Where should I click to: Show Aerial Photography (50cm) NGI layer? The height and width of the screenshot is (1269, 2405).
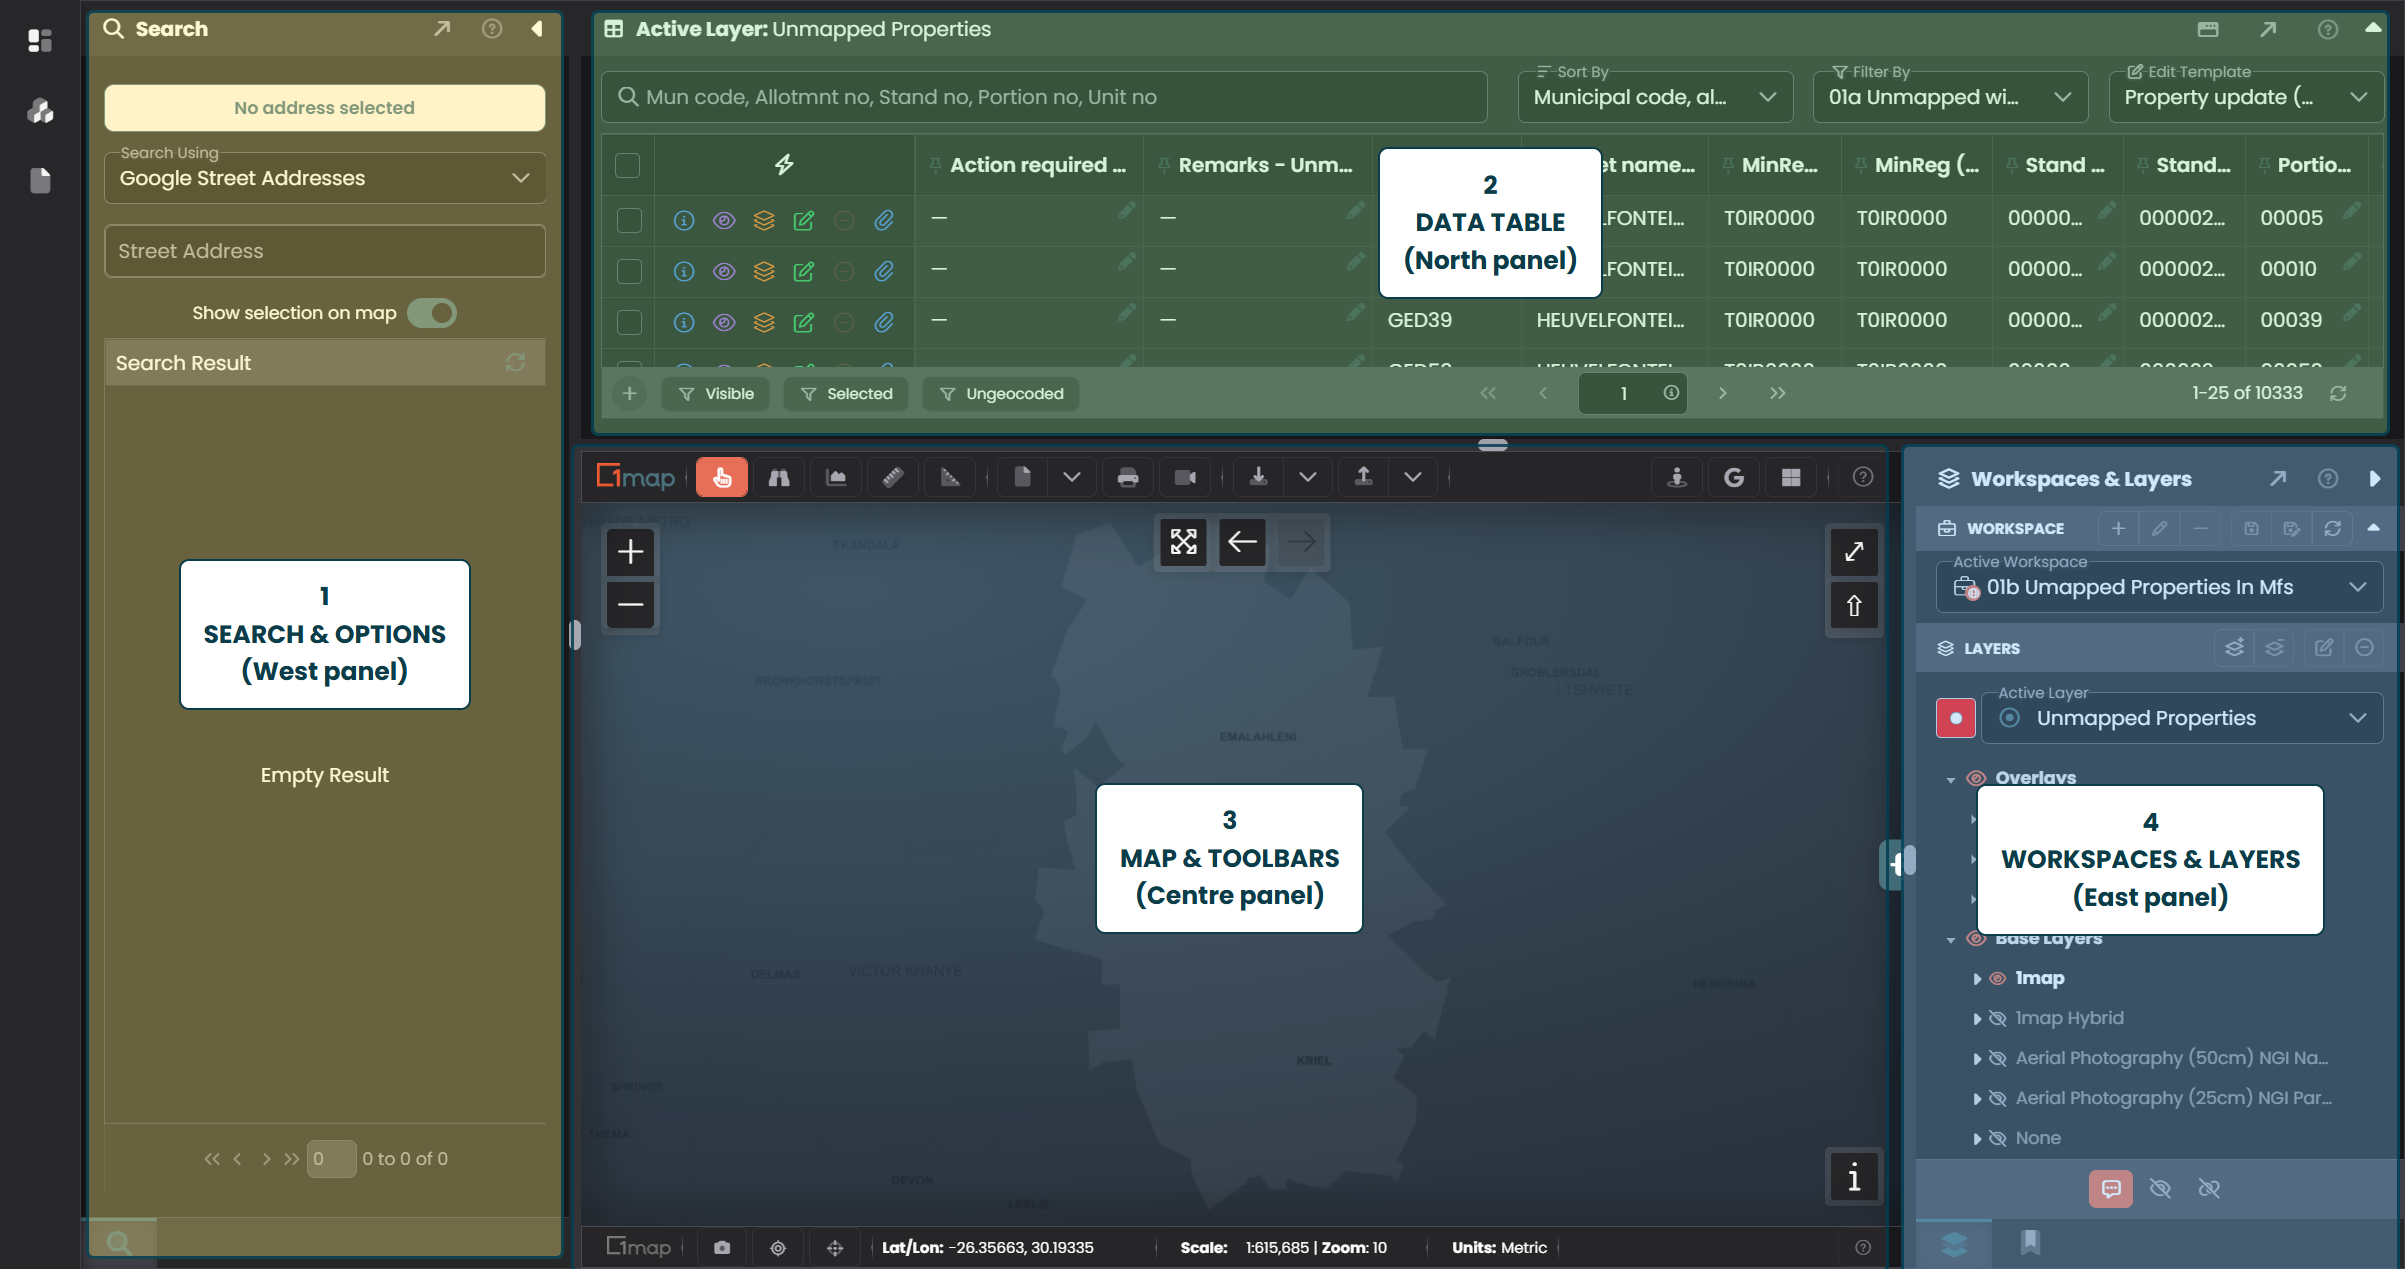tap(1998, 1059)
